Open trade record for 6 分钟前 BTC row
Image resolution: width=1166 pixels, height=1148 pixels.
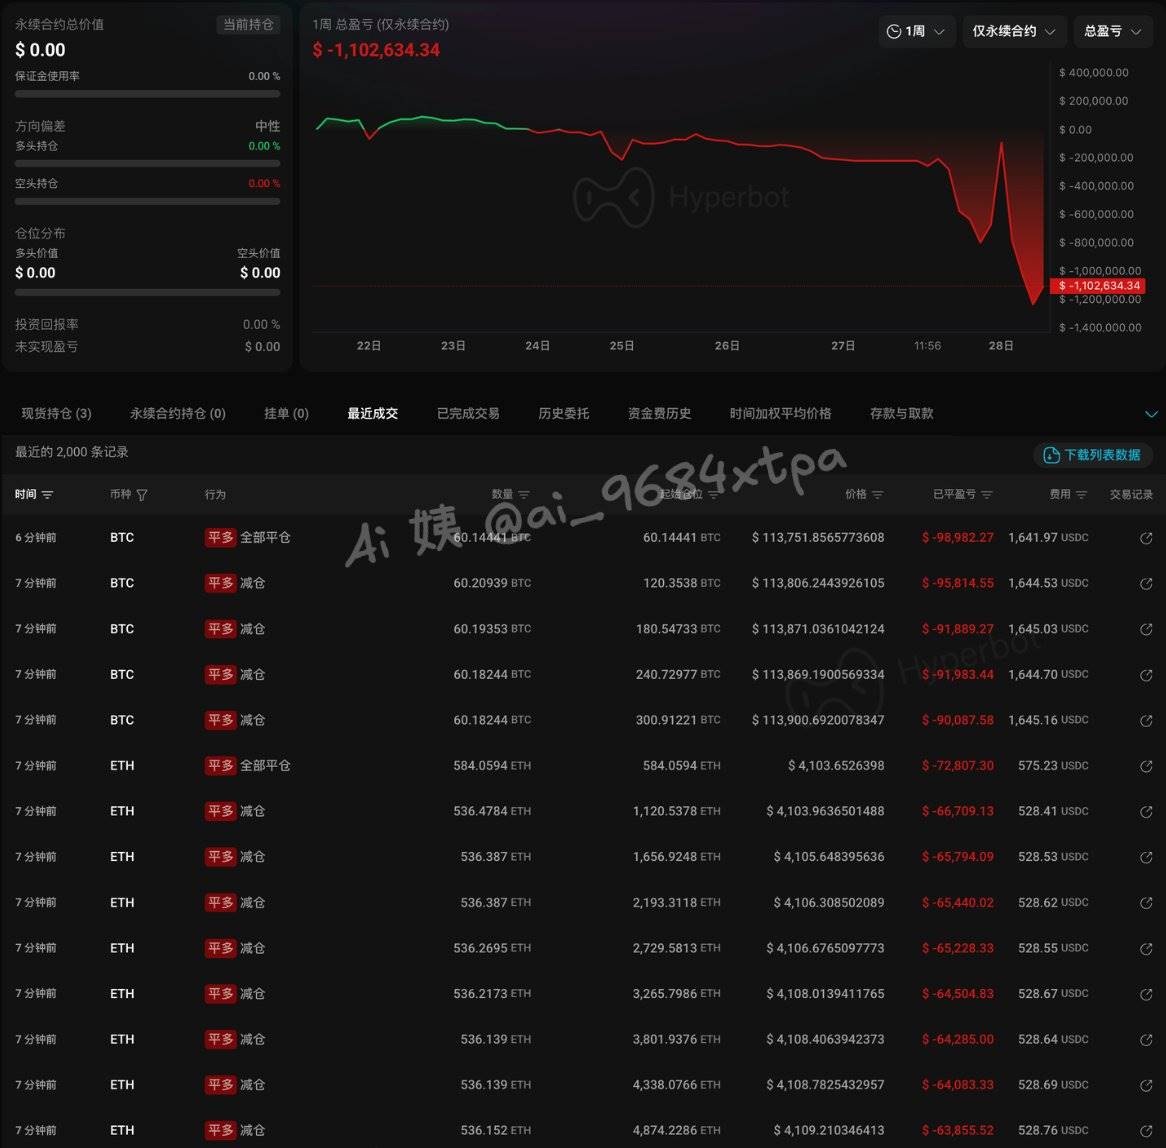point(1146,538)
